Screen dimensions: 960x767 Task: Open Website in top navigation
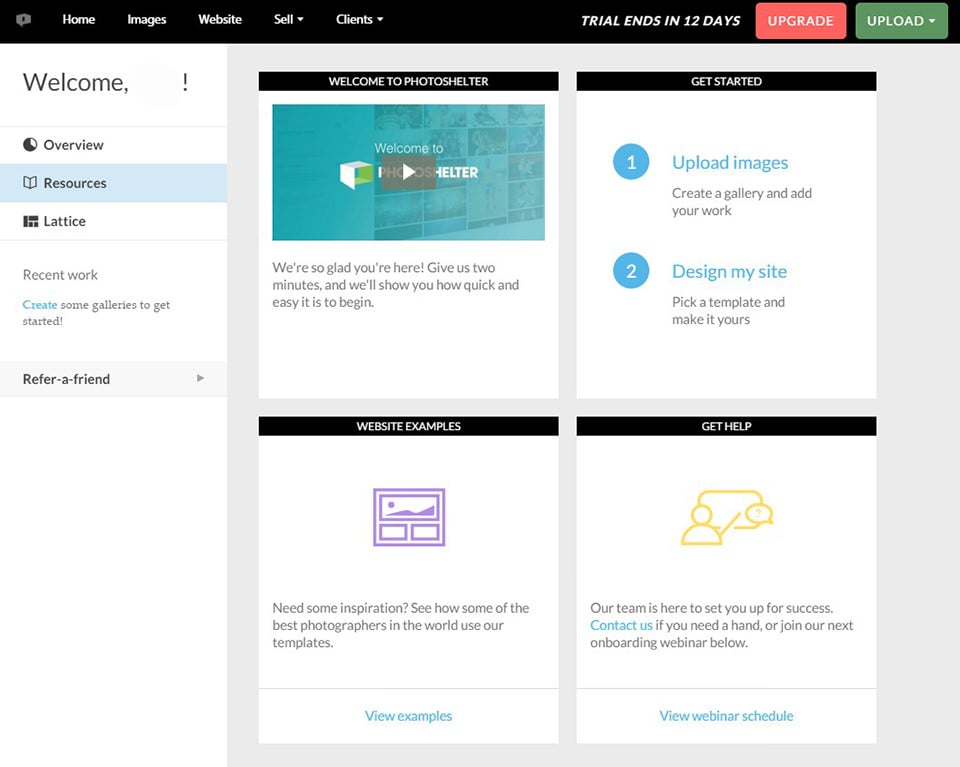click(x=220, y=20)
